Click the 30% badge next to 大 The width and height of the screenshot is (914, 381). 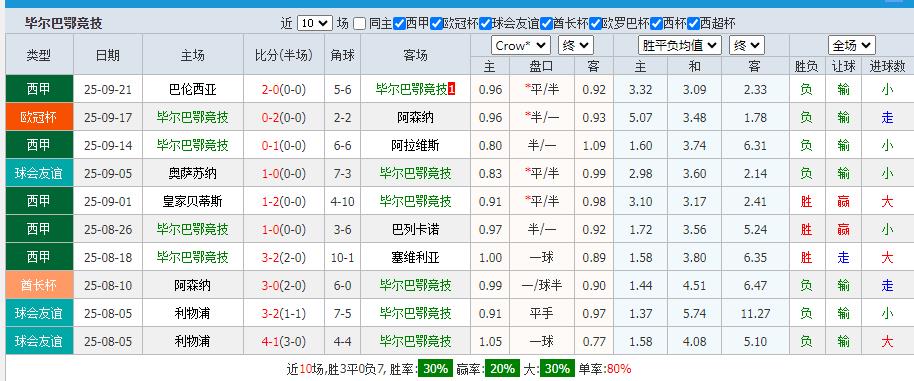tap(556, 368)
